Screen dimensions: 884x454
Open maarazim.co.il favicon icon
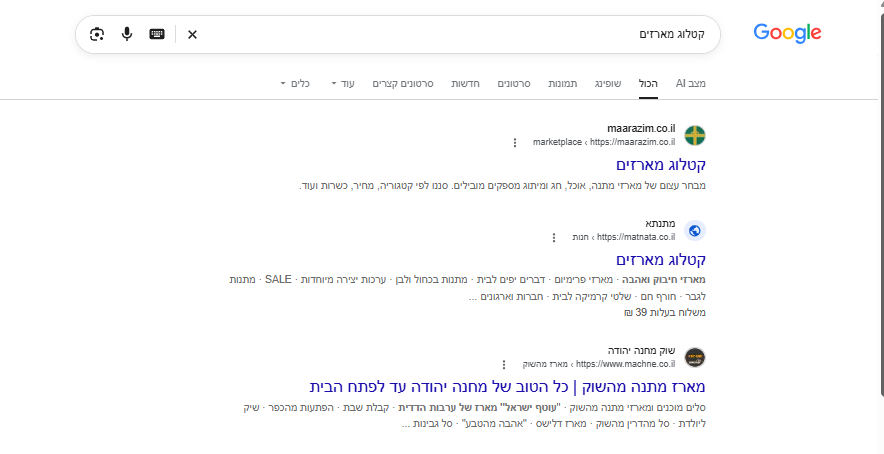(695, 135)
